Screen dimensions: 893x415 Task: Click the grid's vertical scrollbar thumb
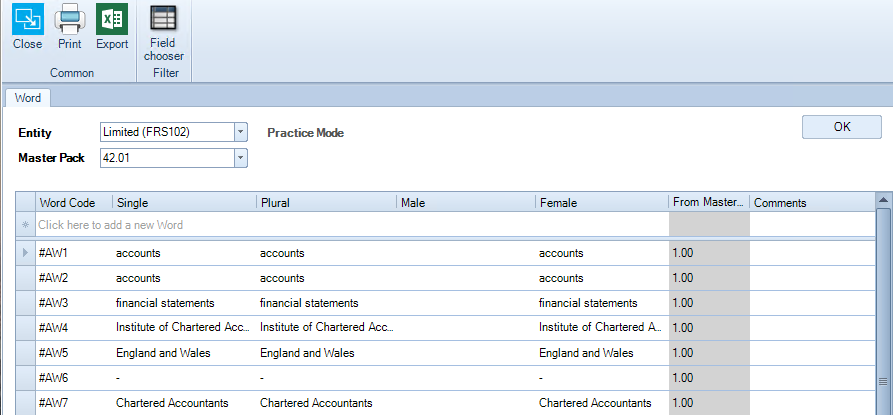(884, 311)
